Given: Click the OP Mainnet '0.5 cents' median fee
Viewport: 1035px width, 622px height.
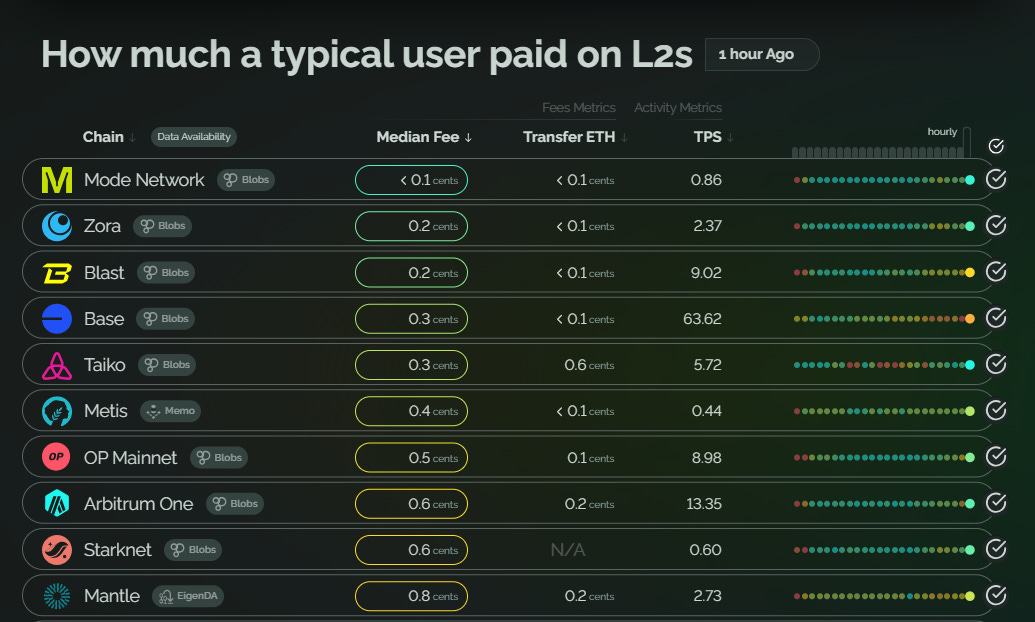Looking at the screenshot, I should pyautogui.click(x=411, y=458).
